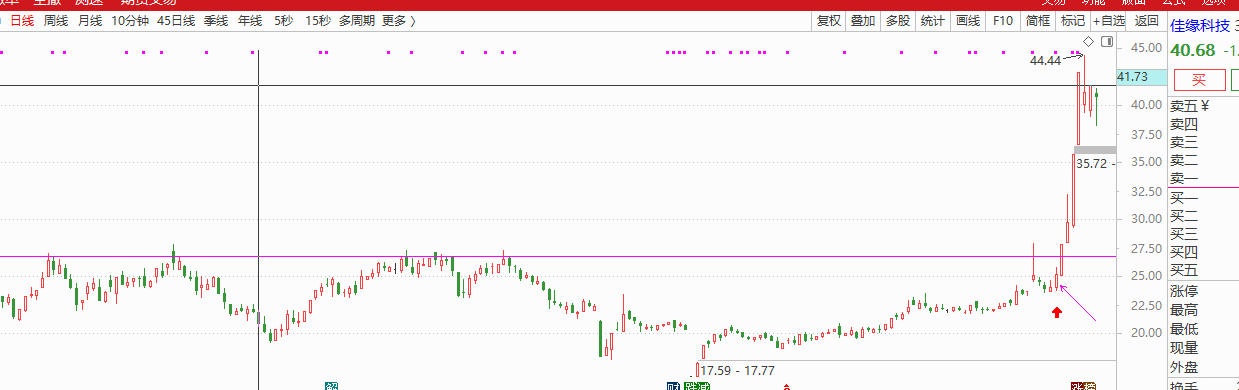Click the 外盘 label
This screenshot has width=1239, height=390.
pyautogui.click(x=1184, y=367)
